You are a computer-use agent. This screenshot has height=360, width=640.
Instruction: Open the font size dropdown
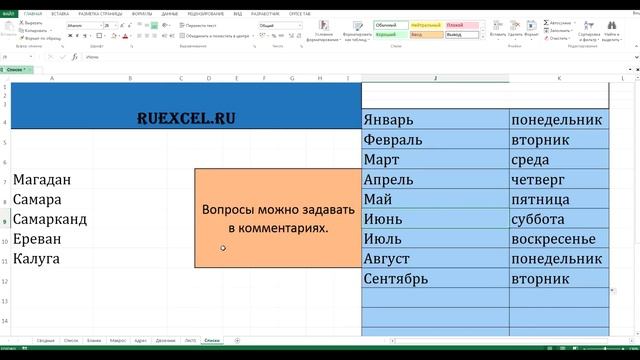click(116, 25)
